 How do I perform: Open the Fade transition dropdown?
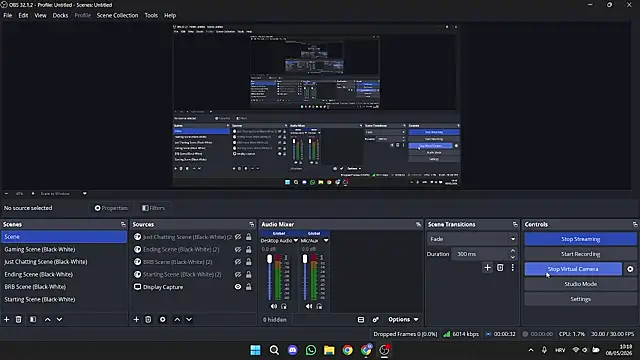tap(472, 239)
